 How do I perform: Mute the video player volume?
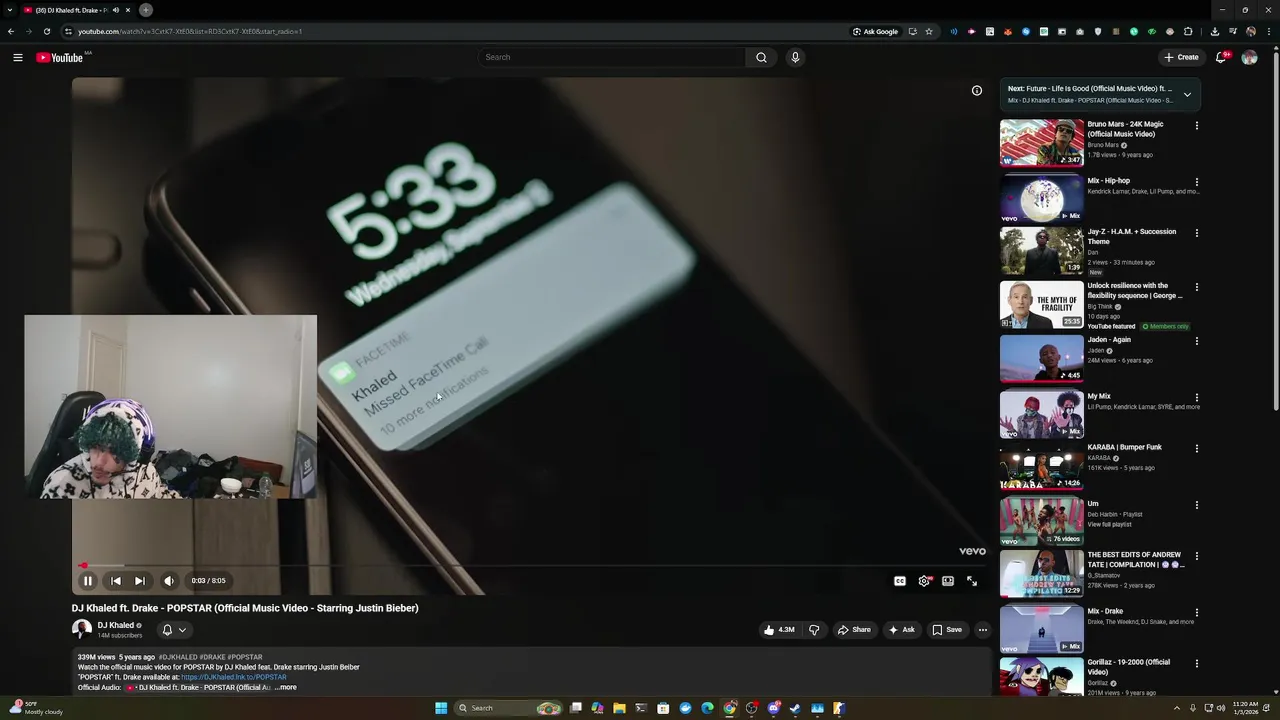coord(168,580)
